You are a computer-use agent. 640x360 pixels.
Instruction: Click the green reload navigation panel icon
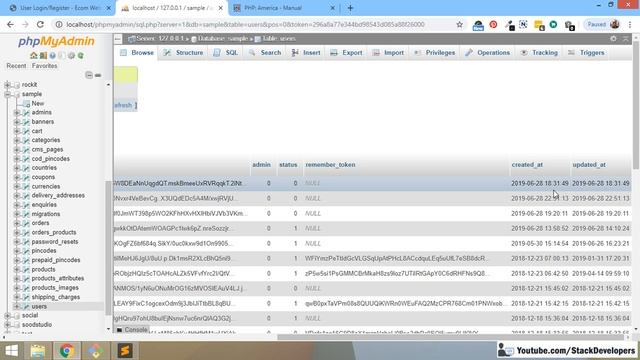(81, 56)
